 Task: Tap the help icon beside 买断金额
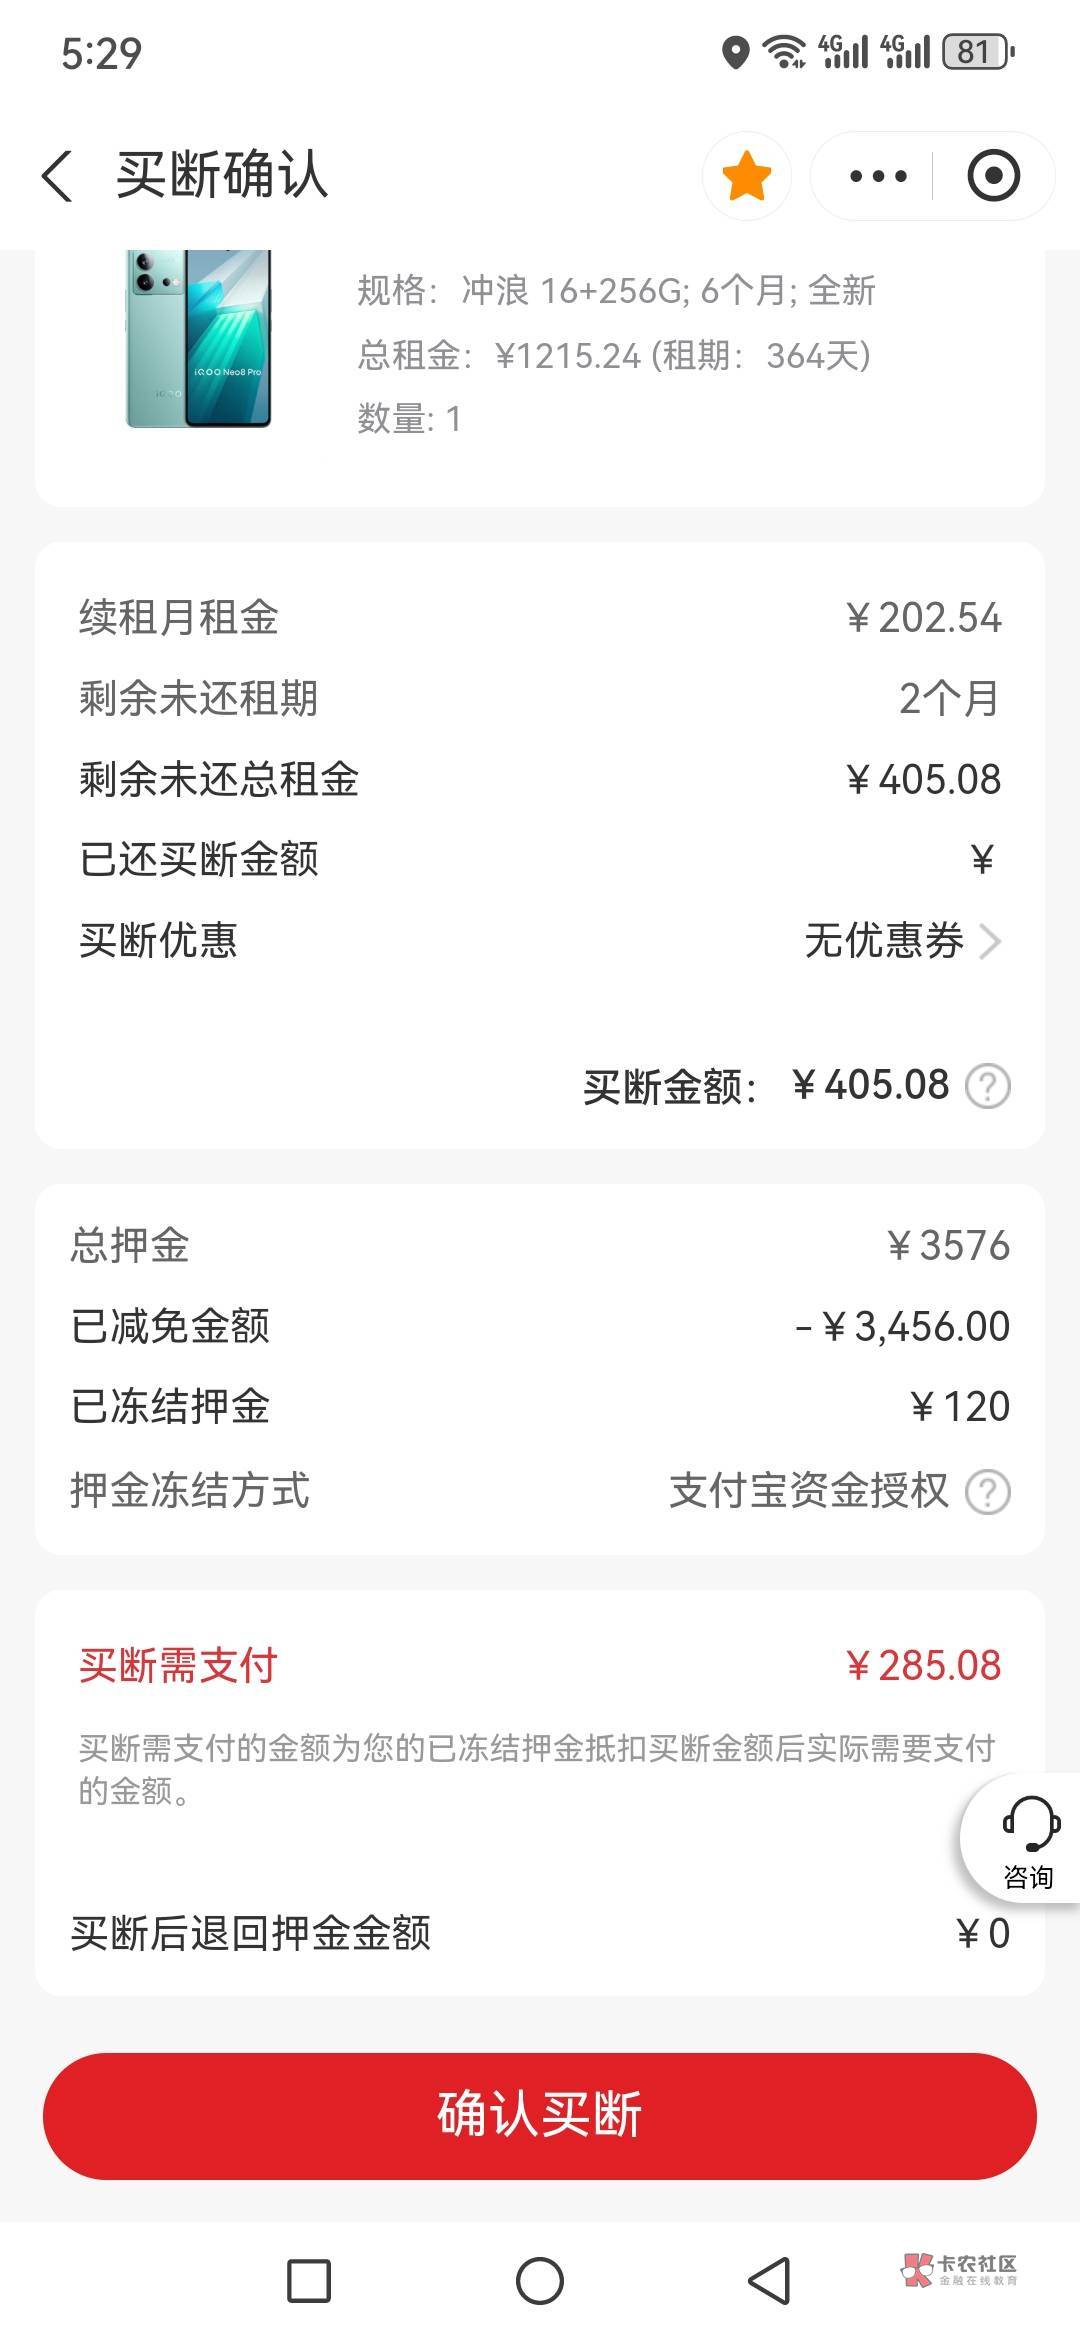(x=988, y=1086)
